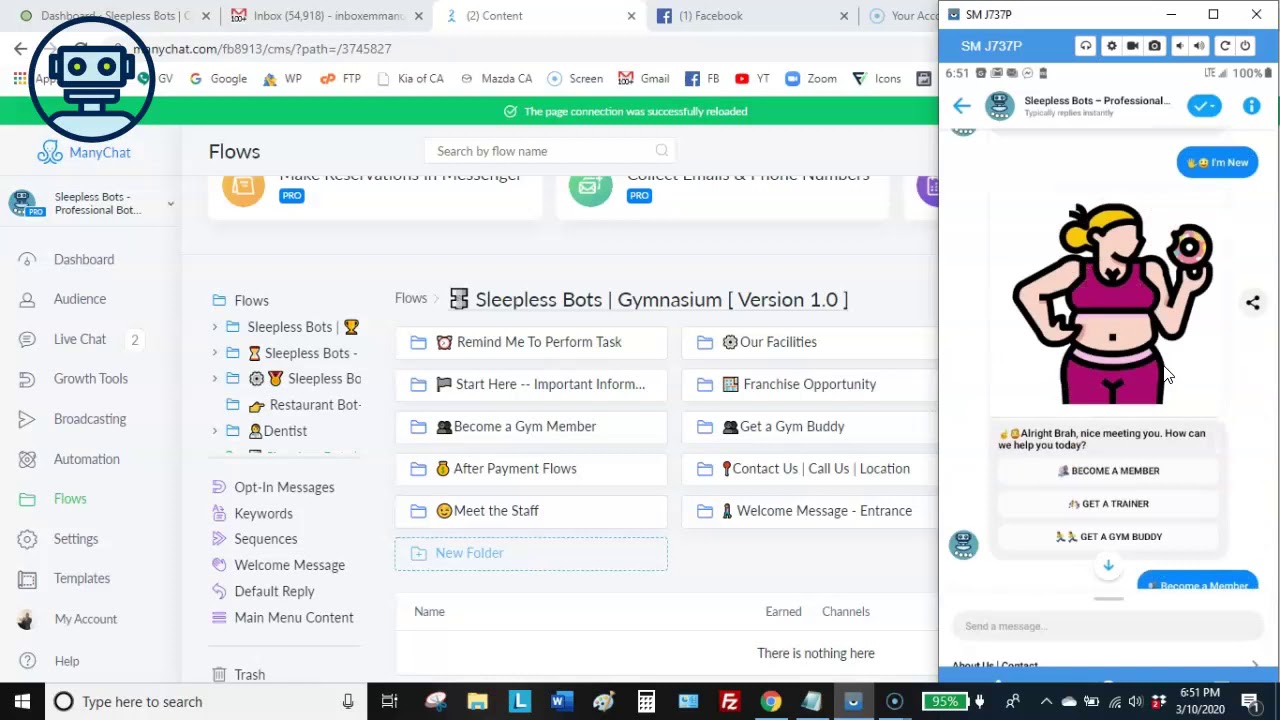This screenshot has height=720, width=1280.
Task: Raise volume in SM J737P toolbar
Action: pyautogui.click(x=1199, y=46)
